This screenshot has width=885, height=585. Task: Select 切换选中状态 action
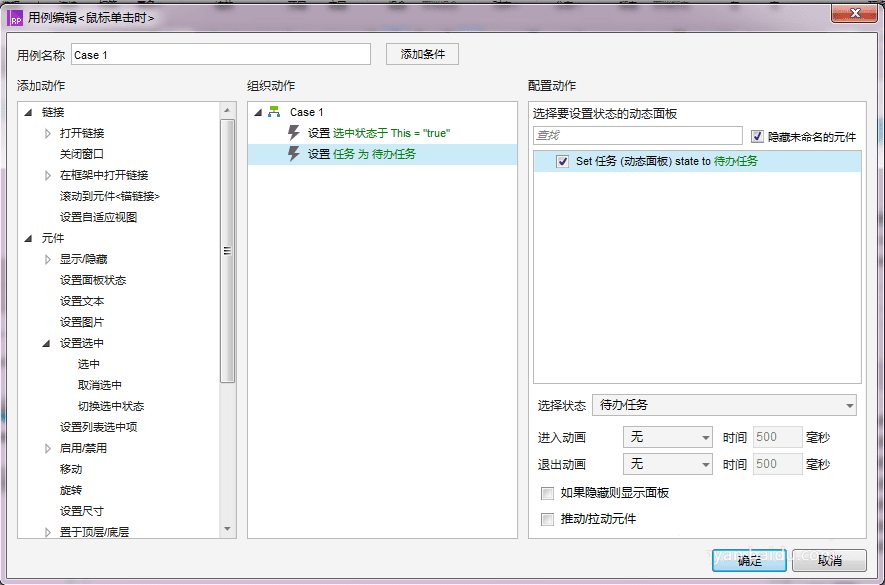click(x=111, y=406)
